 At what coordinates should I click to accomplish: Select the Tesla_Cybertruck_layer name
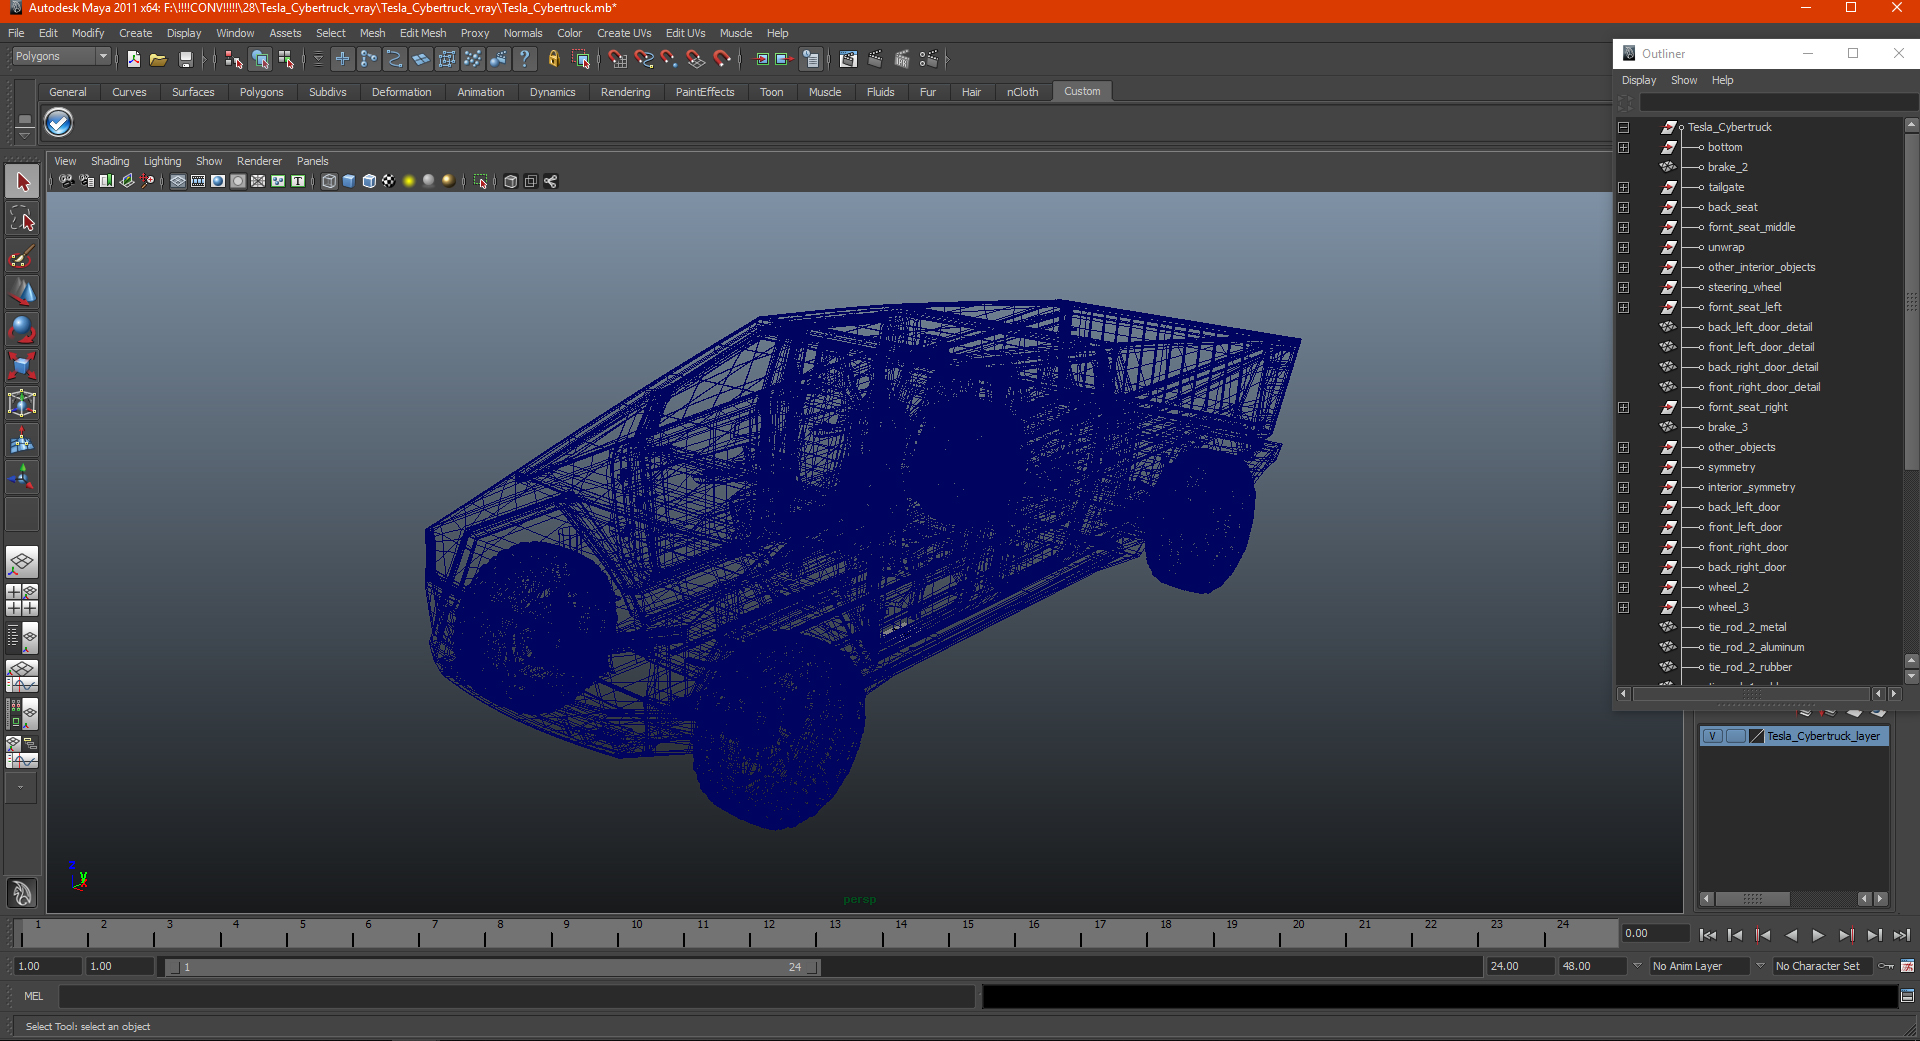pos(1823,736)
